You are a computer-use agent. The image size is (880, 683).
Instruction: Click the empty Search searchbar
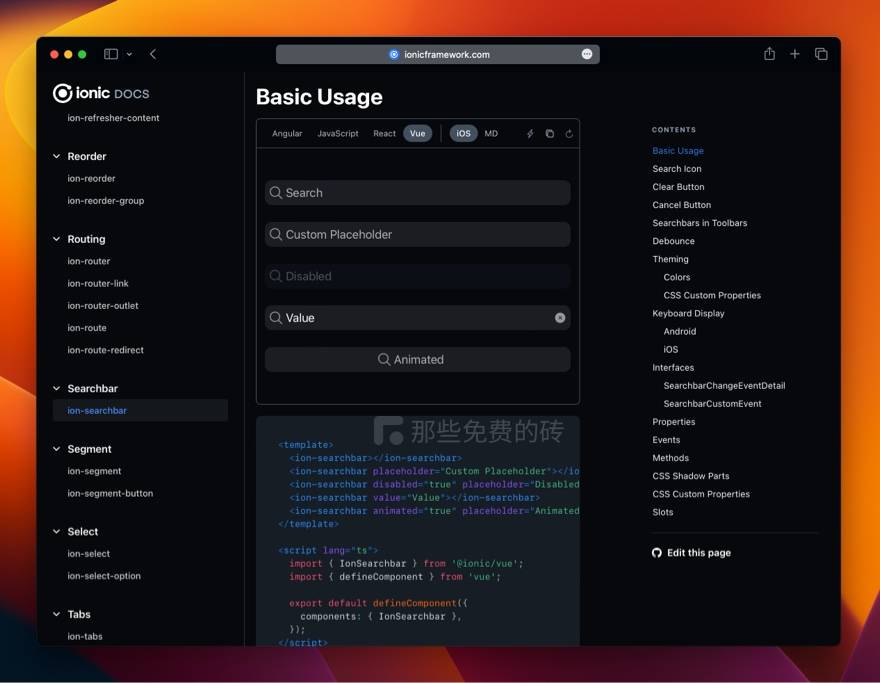tap(418, 192)
